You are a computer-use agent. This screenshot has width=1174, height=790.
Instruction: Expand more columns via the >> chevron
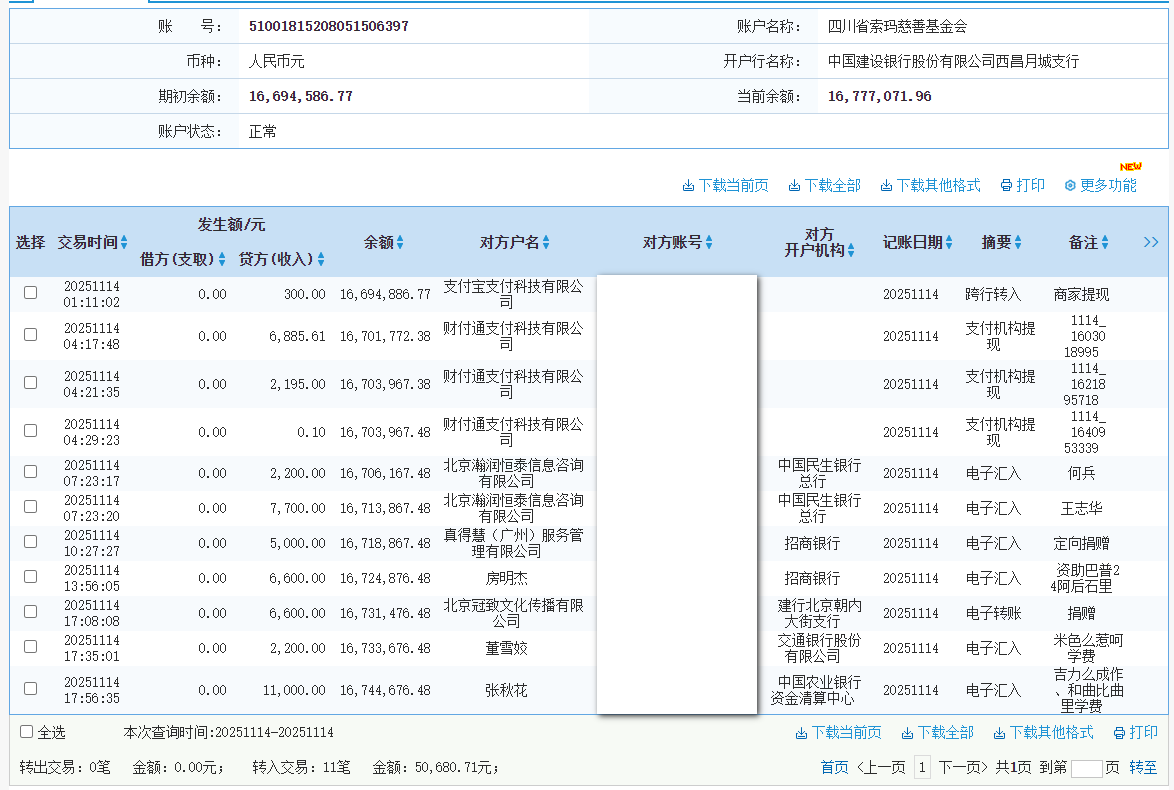tap(1151, 242)
